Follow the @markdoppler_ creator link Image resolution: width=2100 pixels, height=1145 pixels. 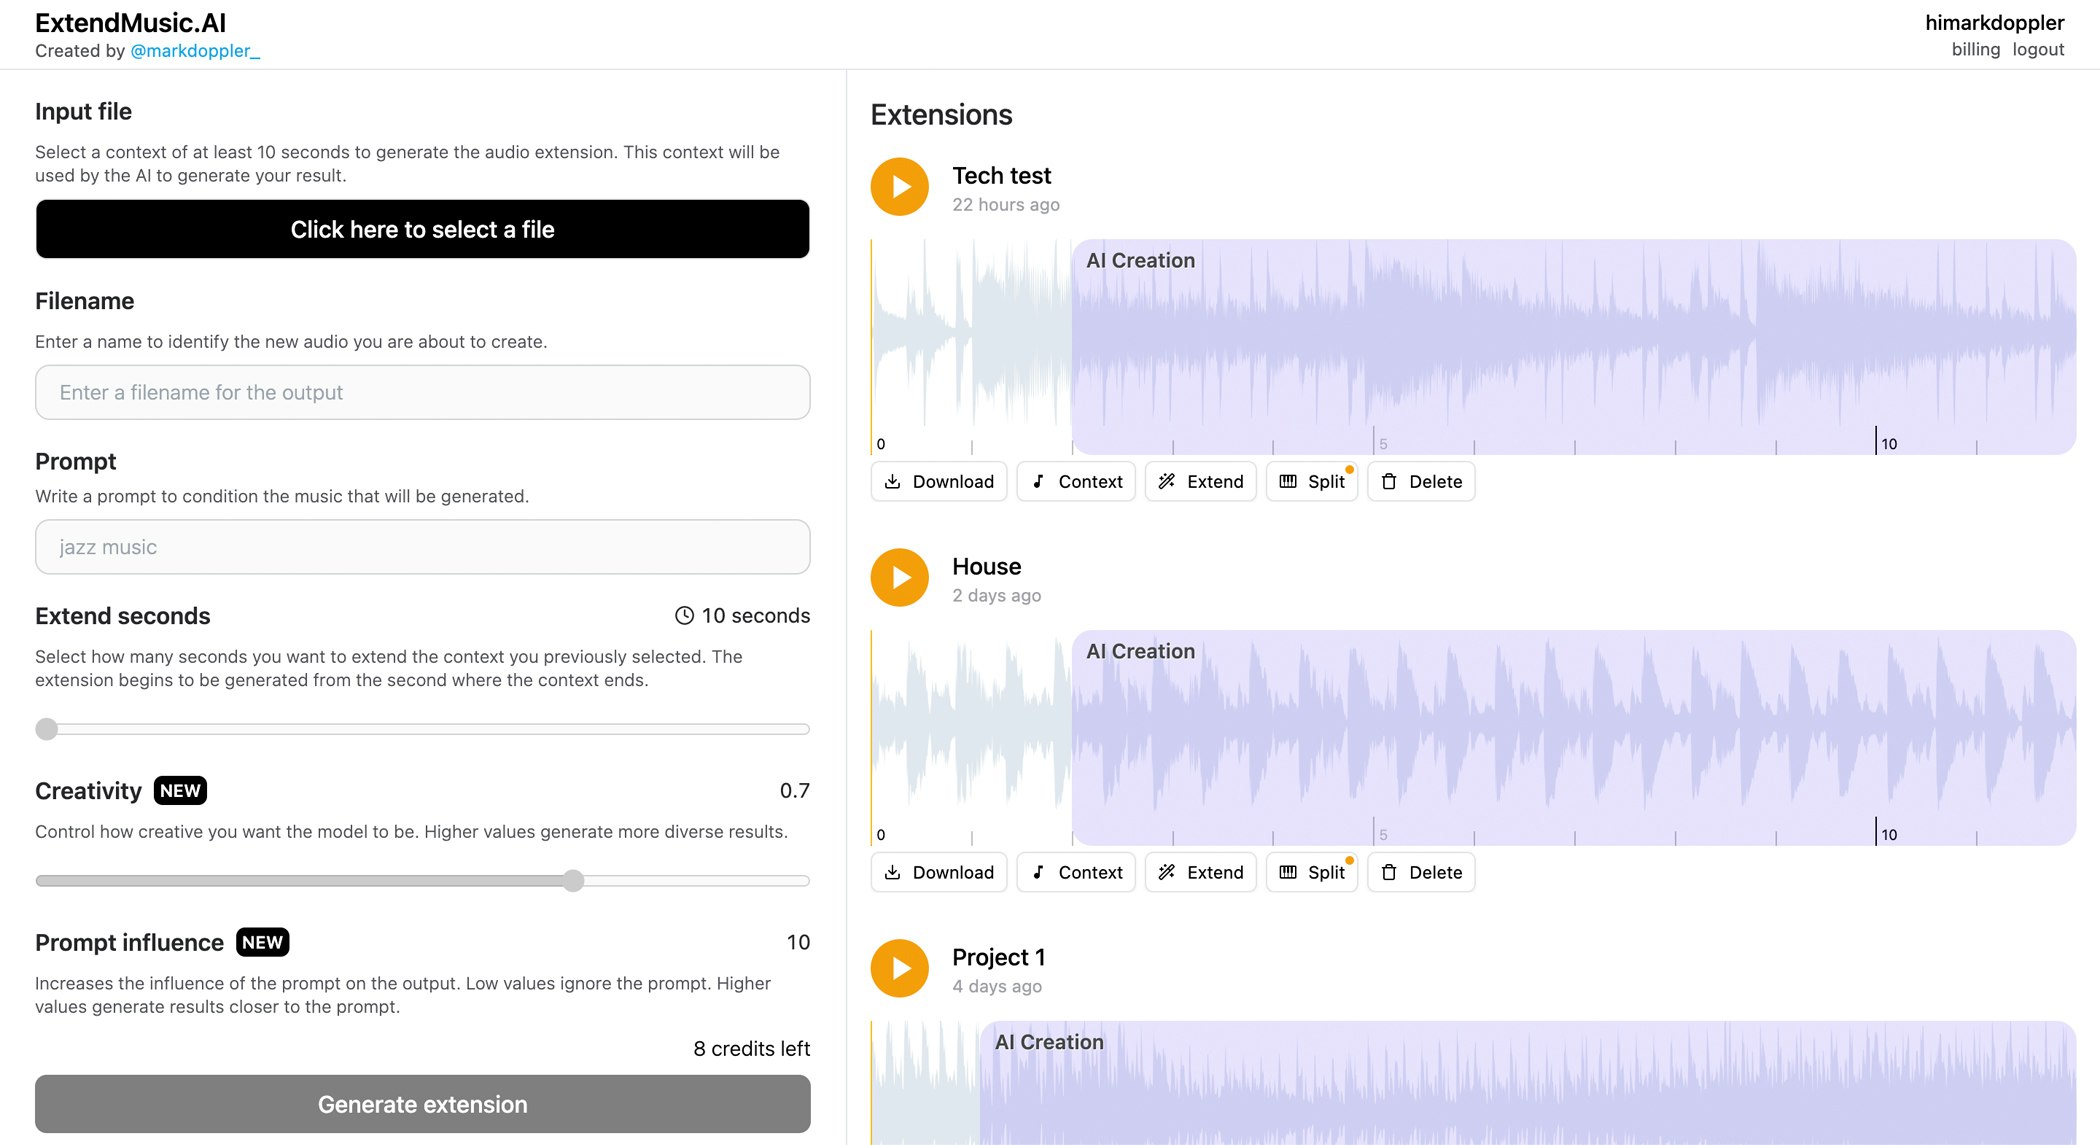[x=194, y=51]
